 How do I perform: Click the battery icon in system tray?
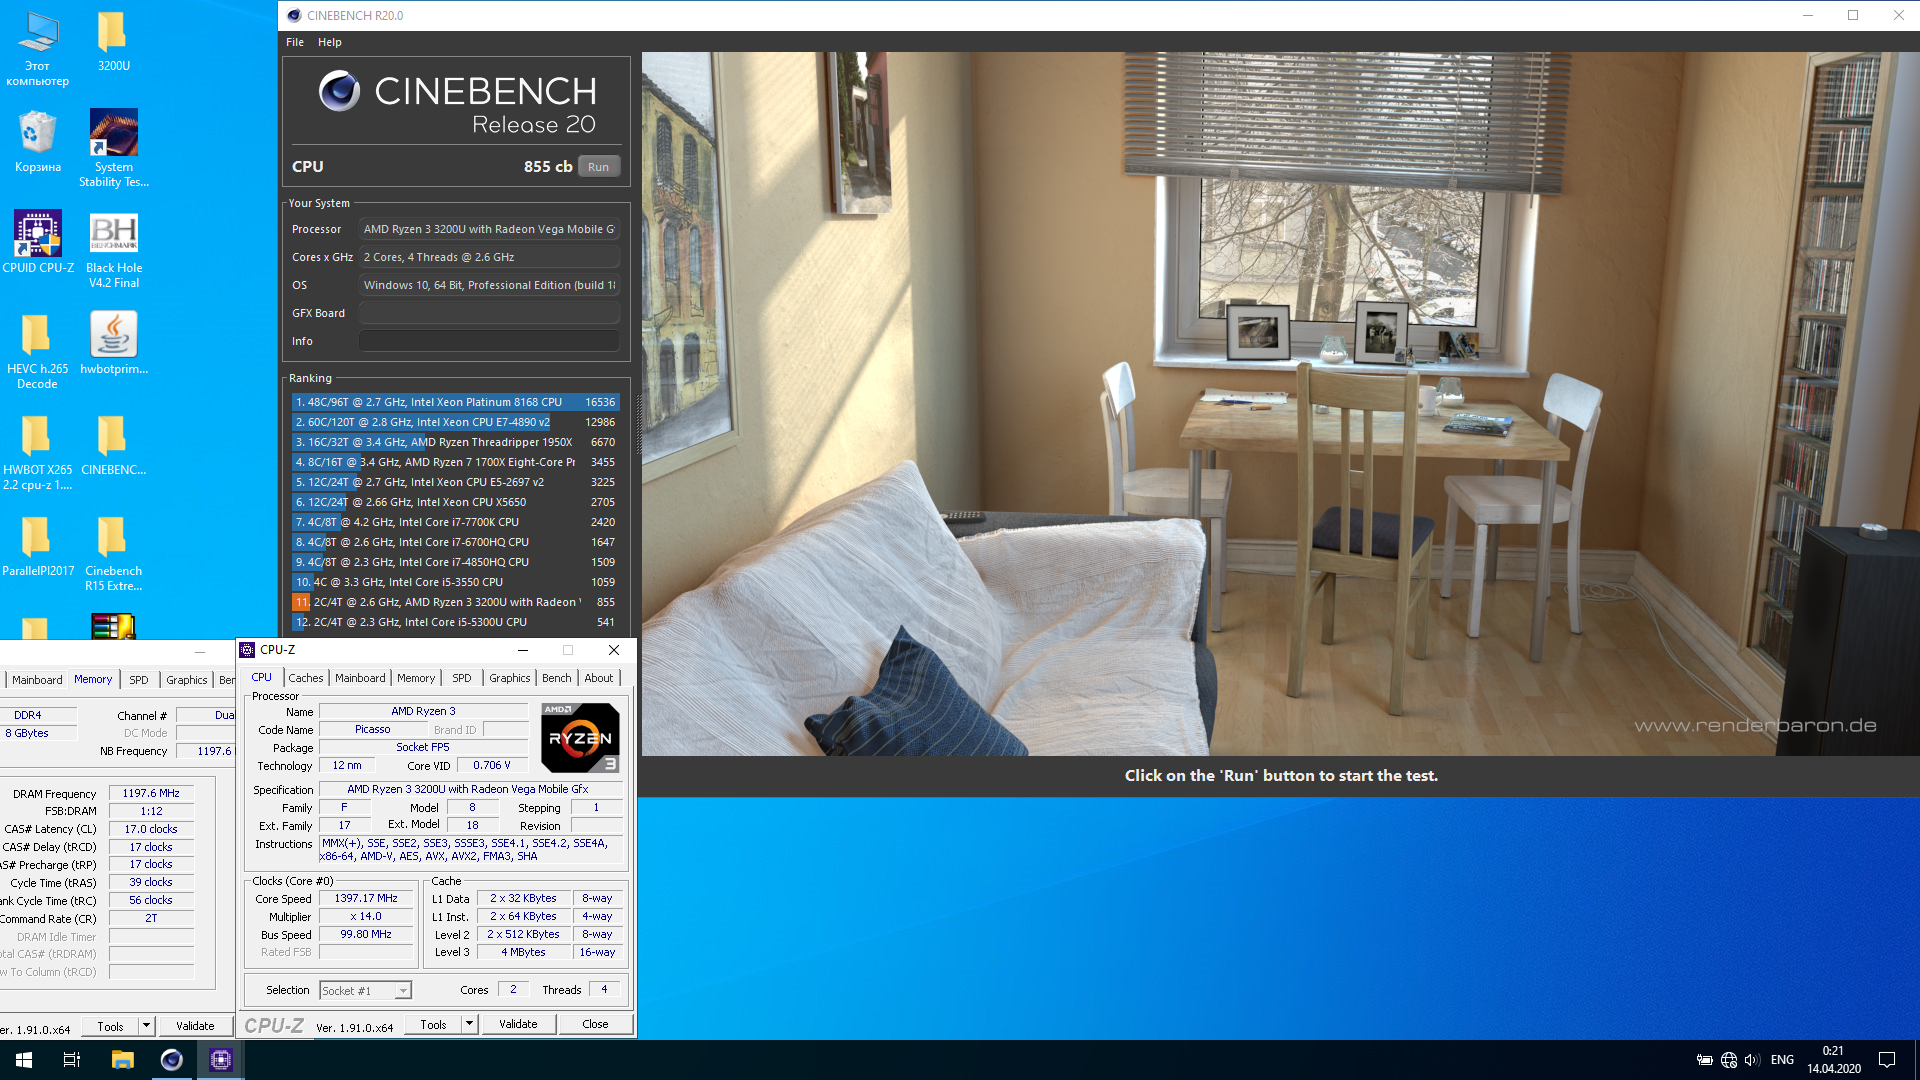click(x=1705, y=1060)
